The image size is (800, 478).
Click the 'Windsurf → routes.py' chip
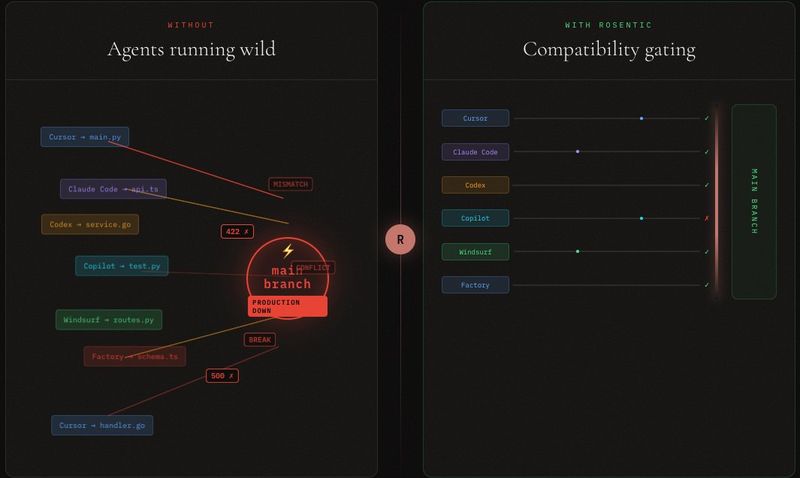click(x=109, y=320)
